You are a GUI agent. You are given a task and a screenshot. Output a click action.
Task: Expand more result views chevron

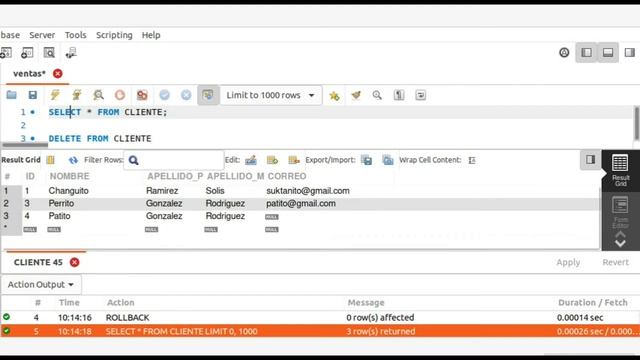(620, 244)
